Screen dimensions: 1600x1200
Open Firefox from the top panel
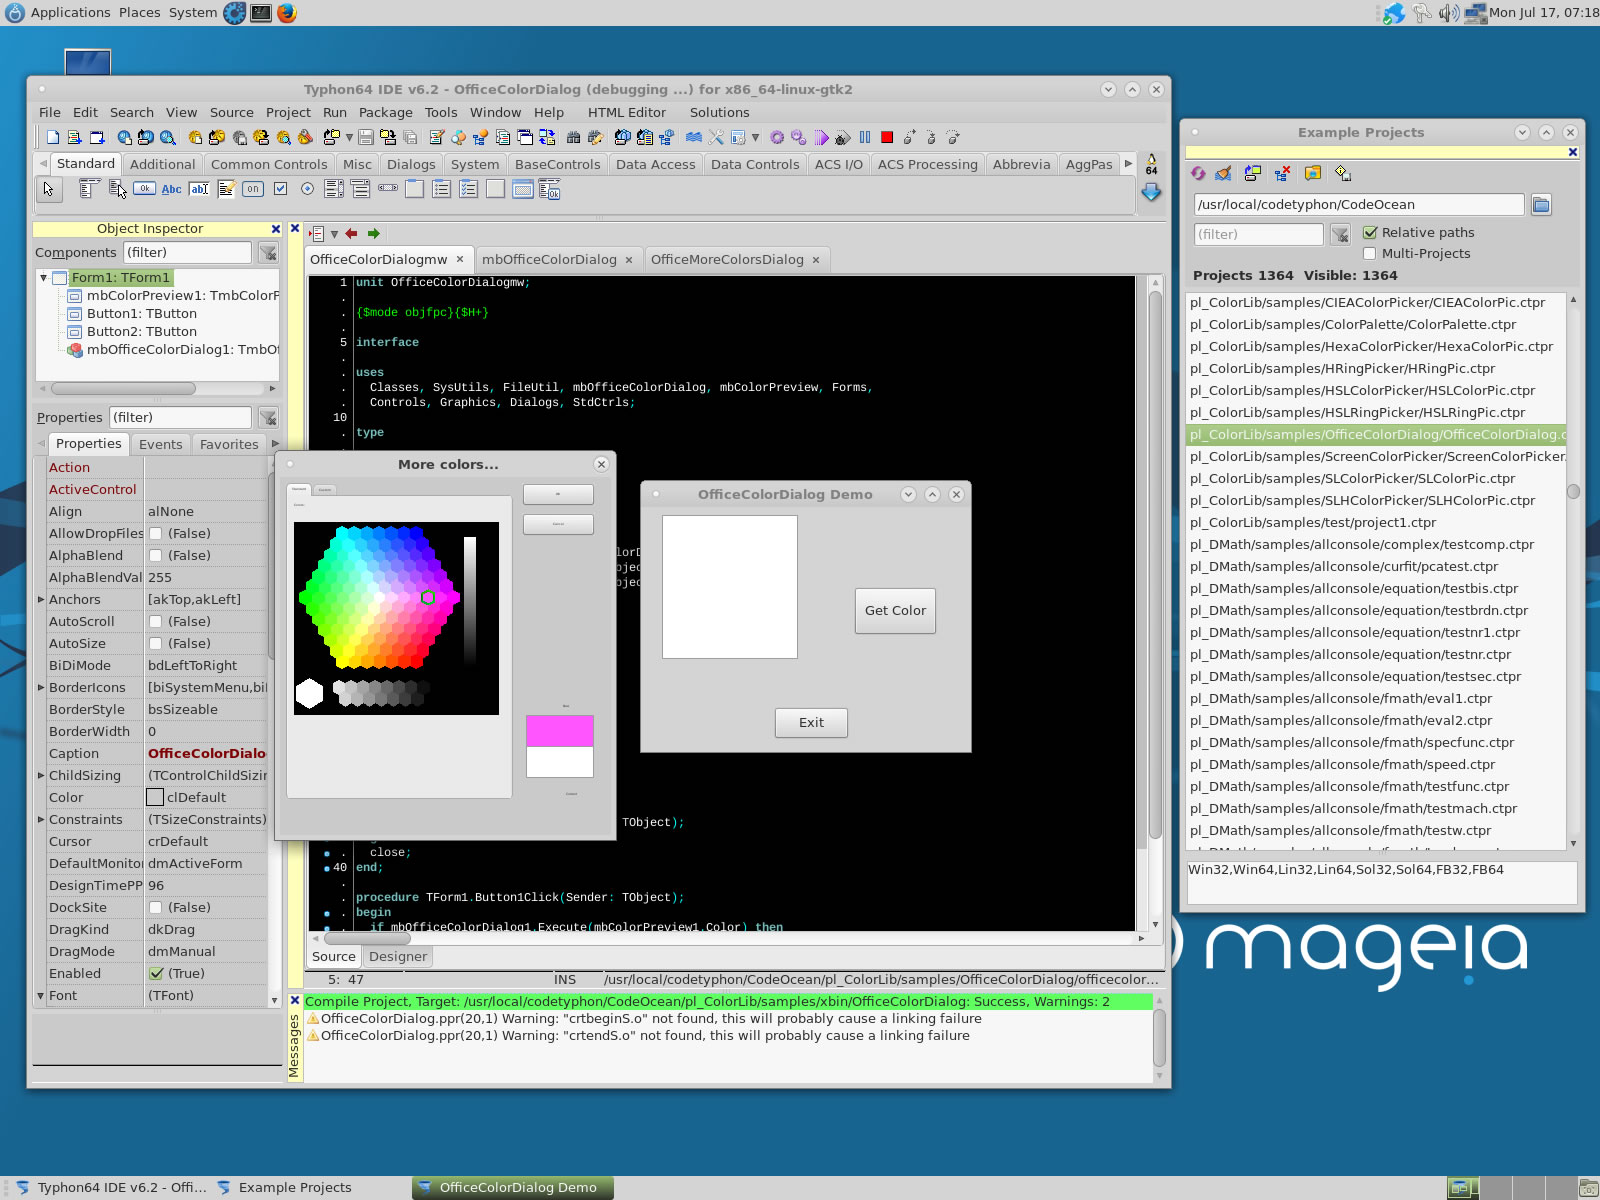click(x=287, y=13)
